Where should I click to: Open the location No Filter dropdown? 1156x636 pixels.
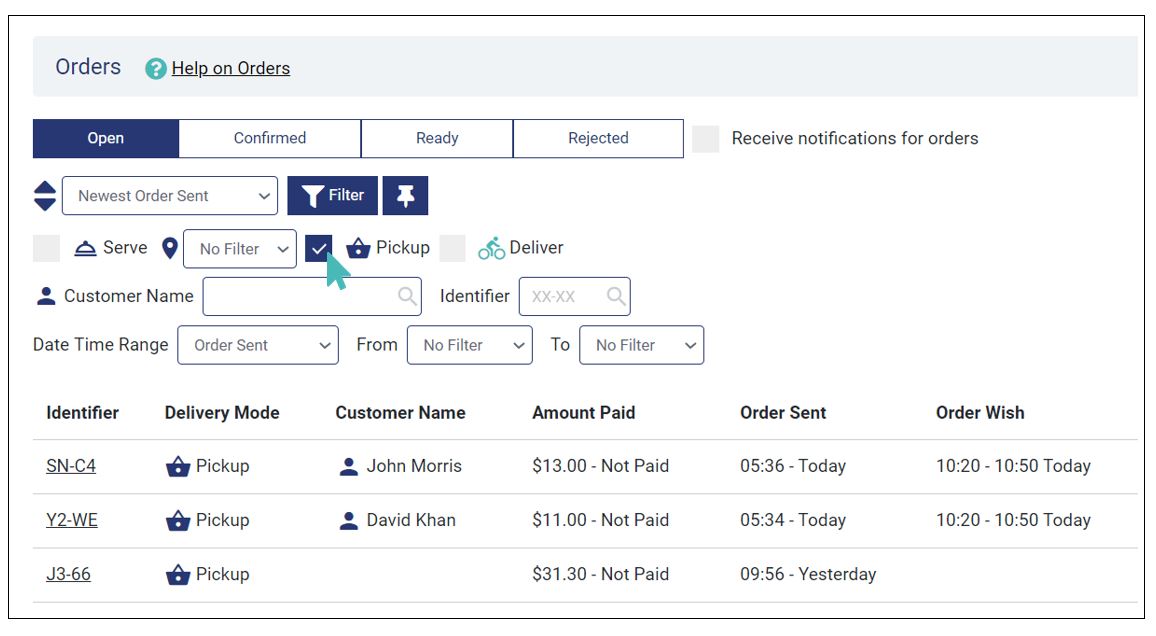coord(240,249)
